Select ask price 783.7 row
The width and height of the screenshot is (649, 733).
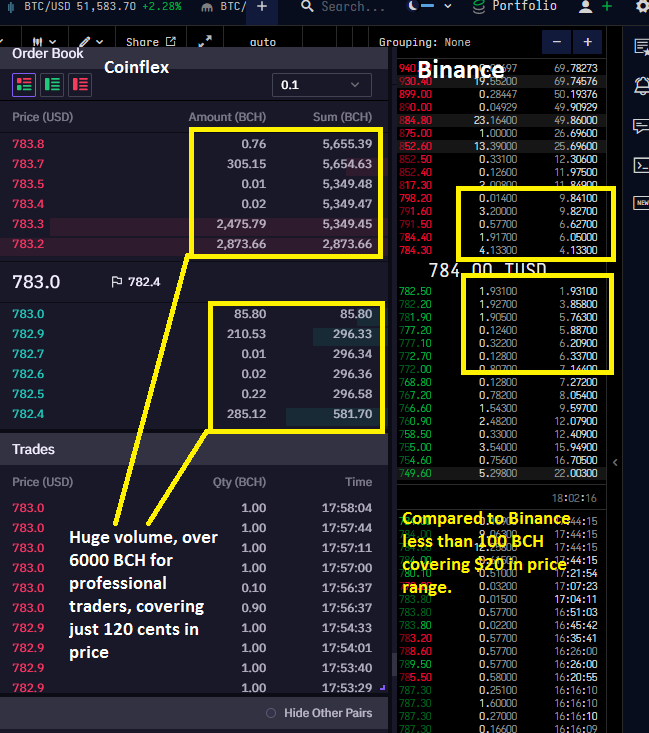click(x=194, y=164)
